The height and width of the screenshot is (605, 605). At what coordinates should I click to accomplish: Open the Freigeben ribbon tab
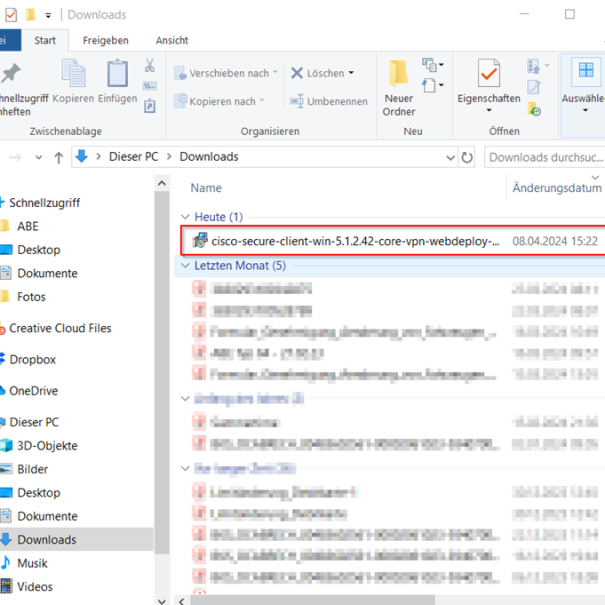tap(105, 40)
